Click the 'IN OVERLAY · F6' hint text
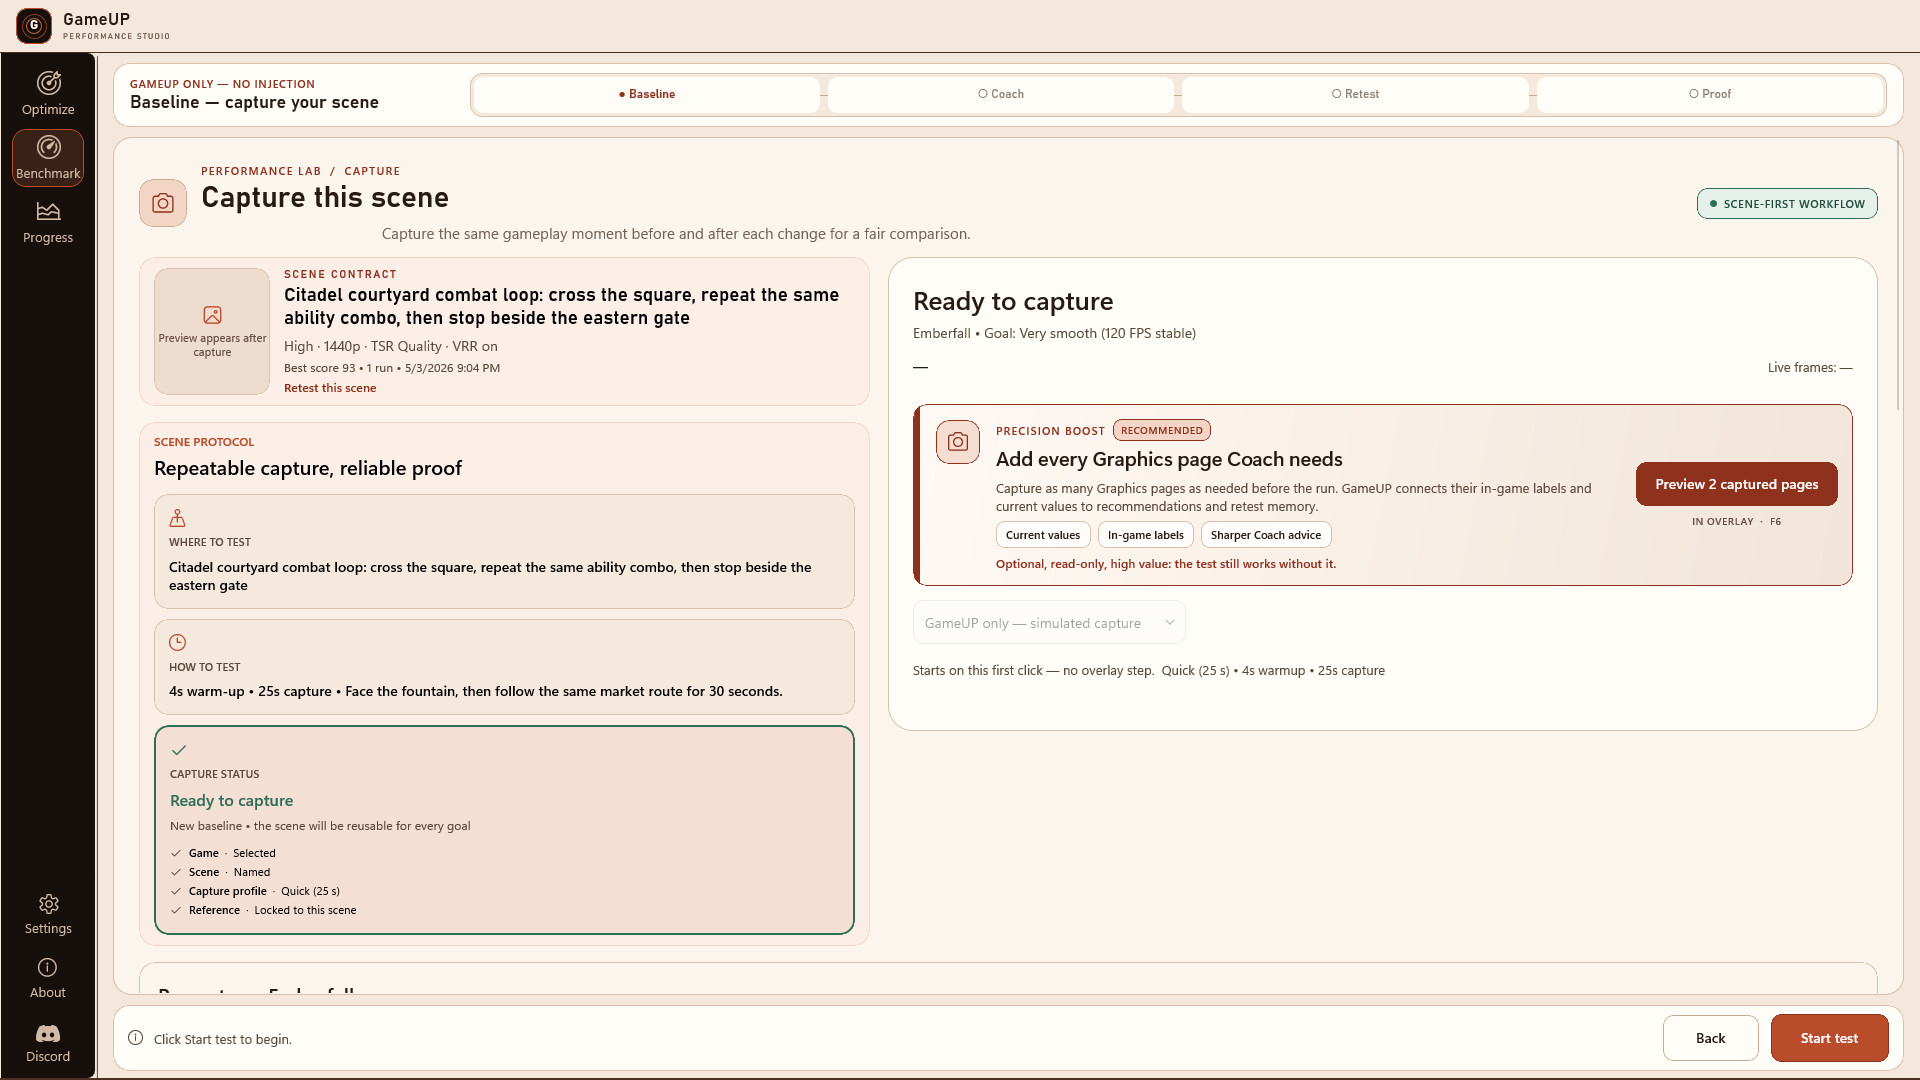This screenshot has height=1080, width=1920. [1736, 522]
